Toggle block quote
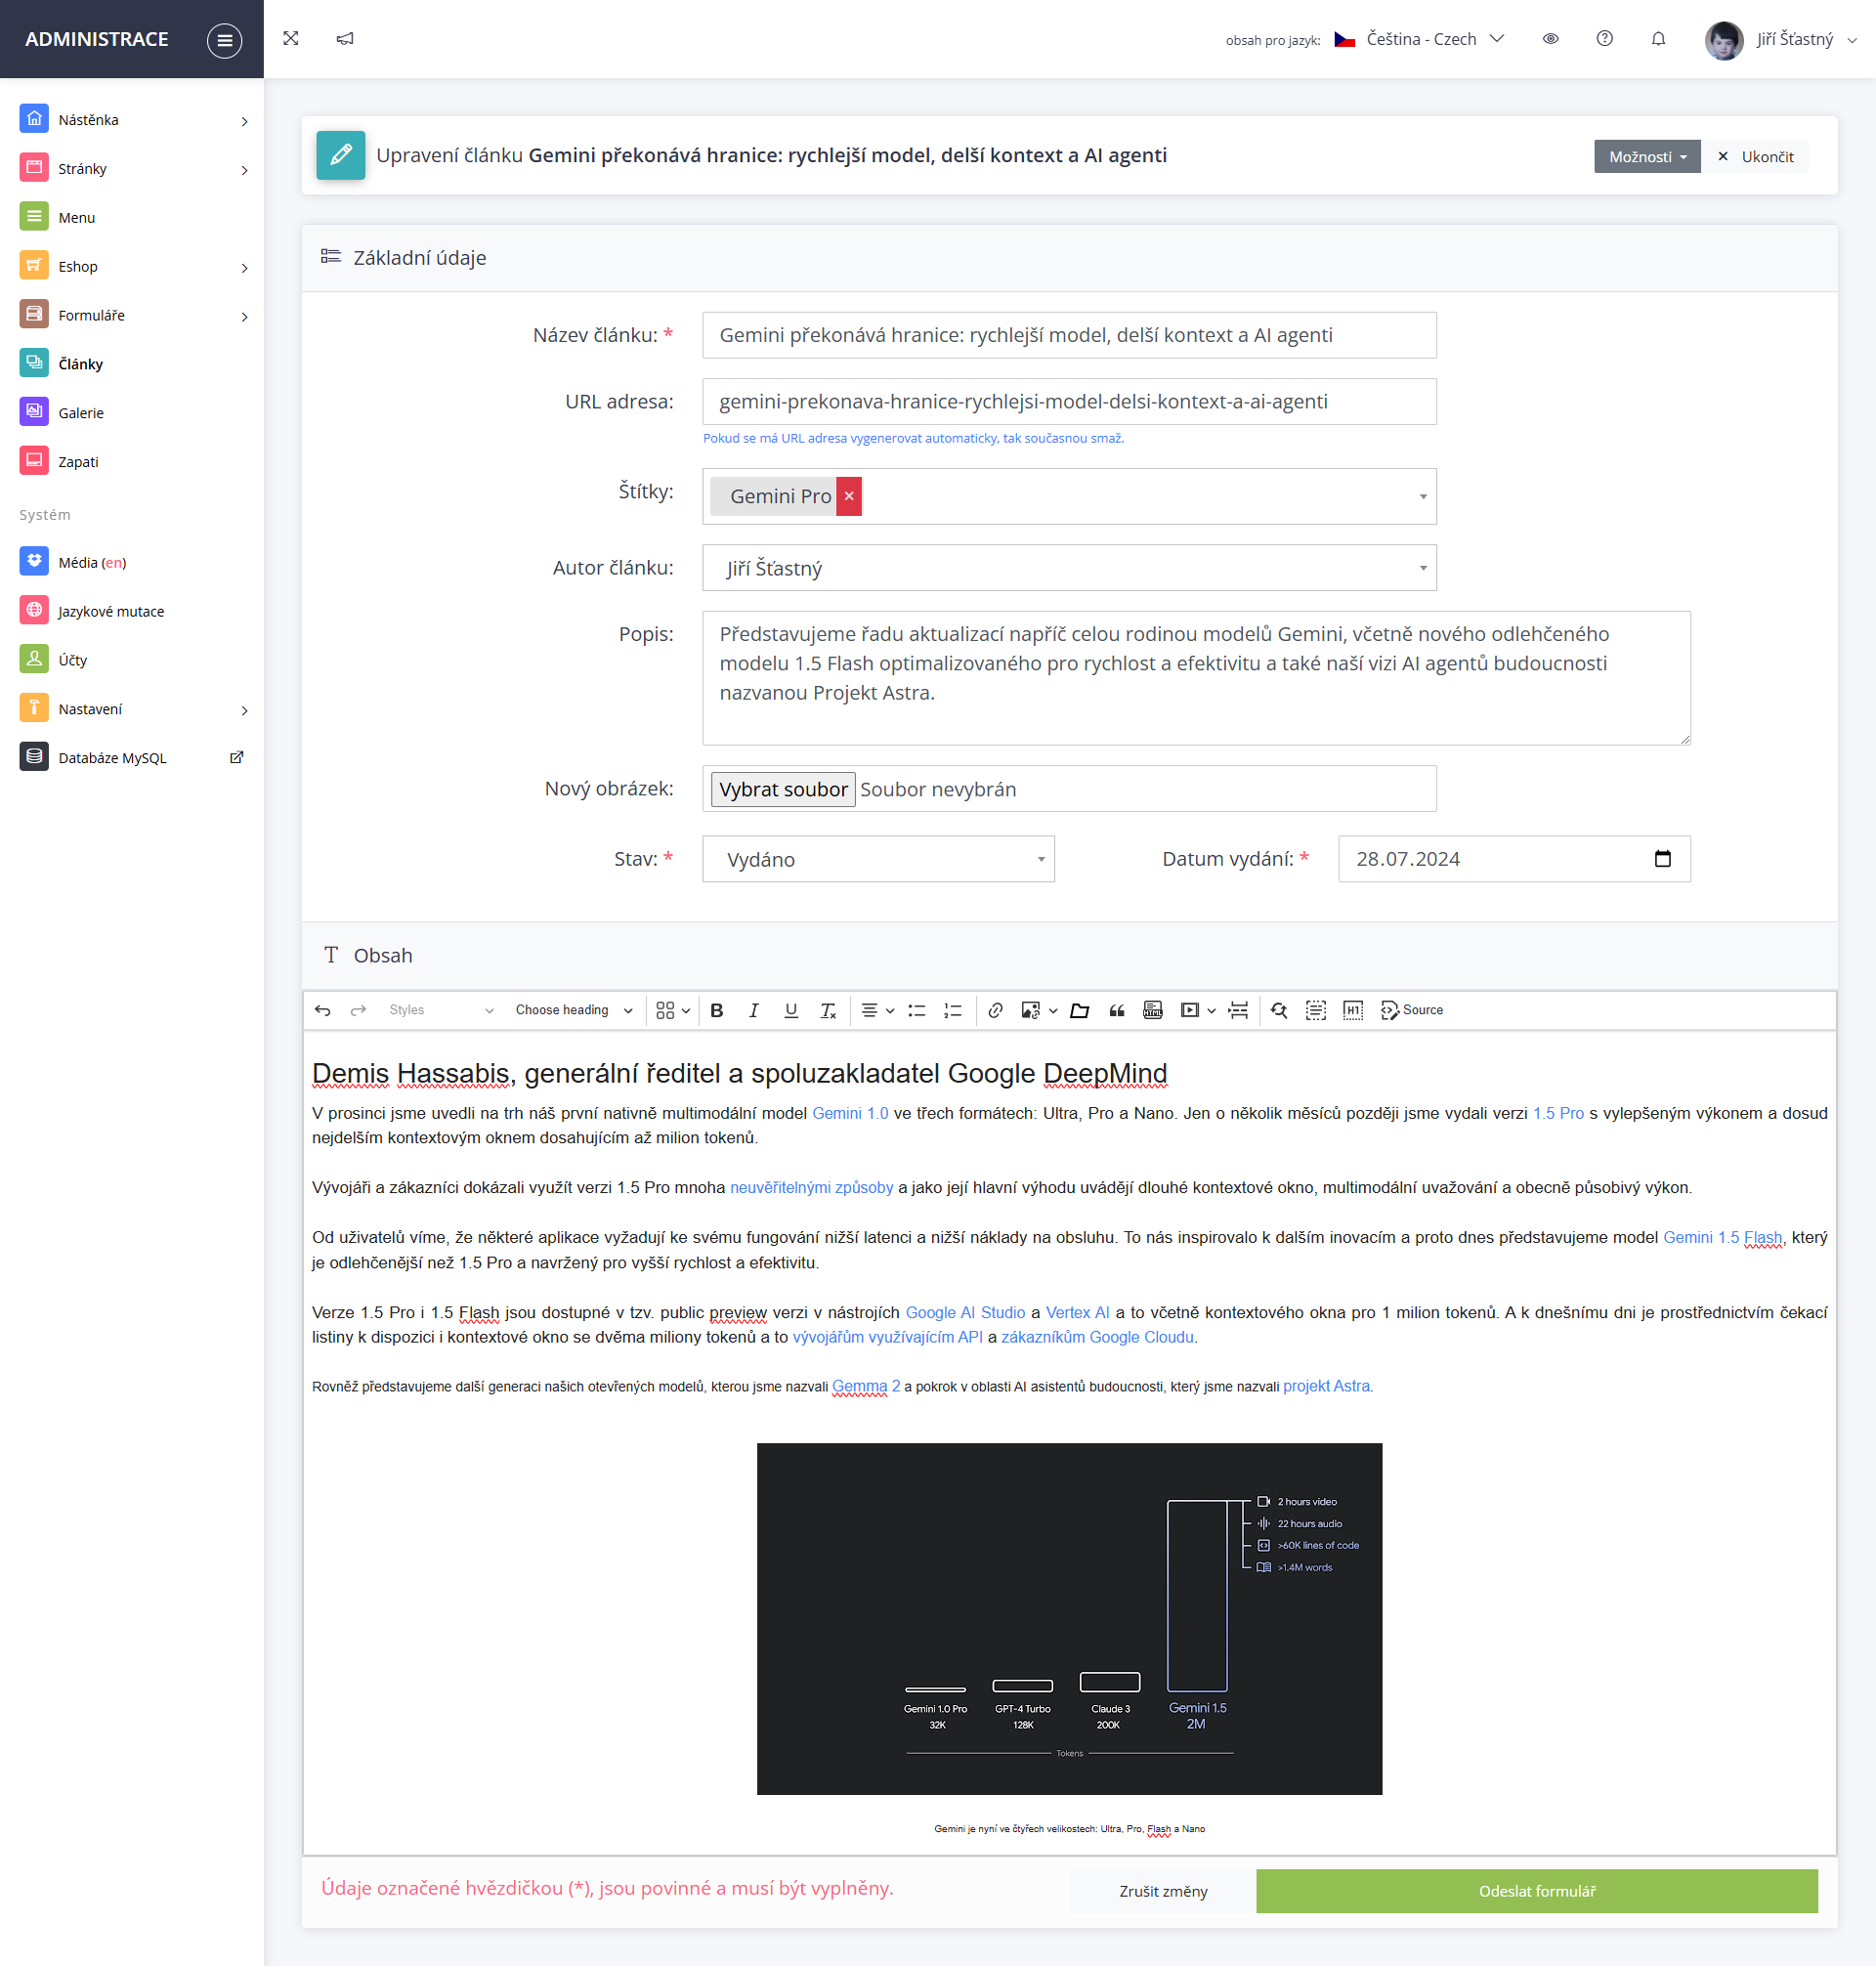This screenshot has height=1966, width=1876. [x=1116, y=1010]
